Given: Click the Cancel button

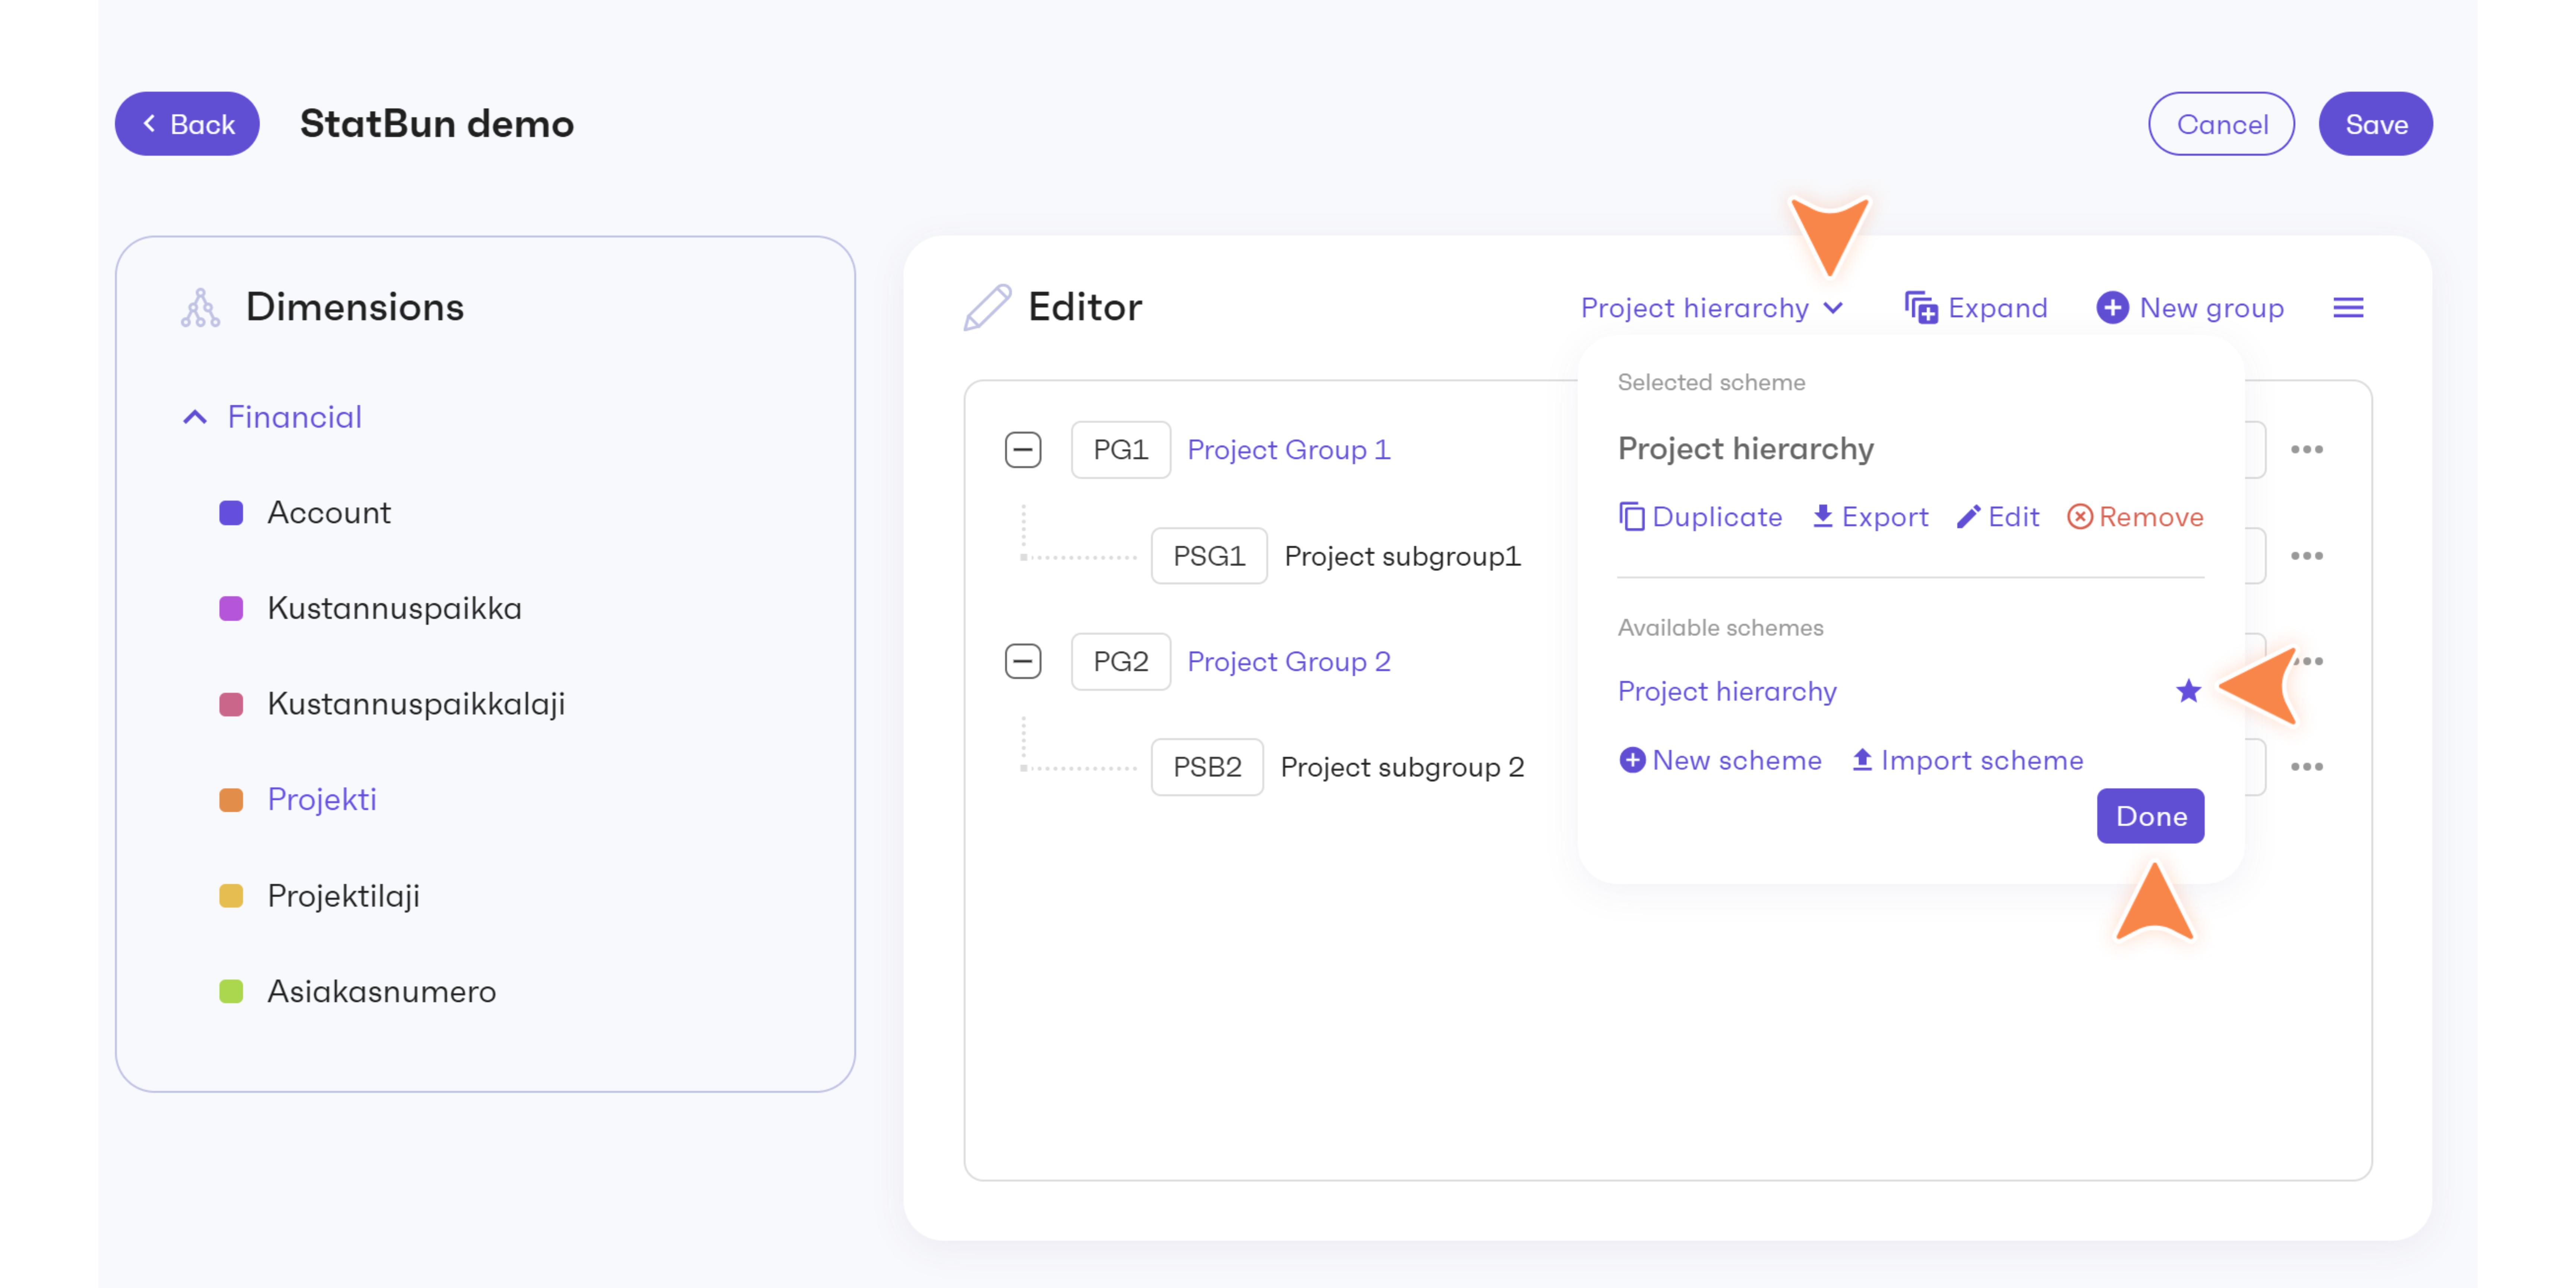Looking at the screenshot, I should coord(2221,124).
